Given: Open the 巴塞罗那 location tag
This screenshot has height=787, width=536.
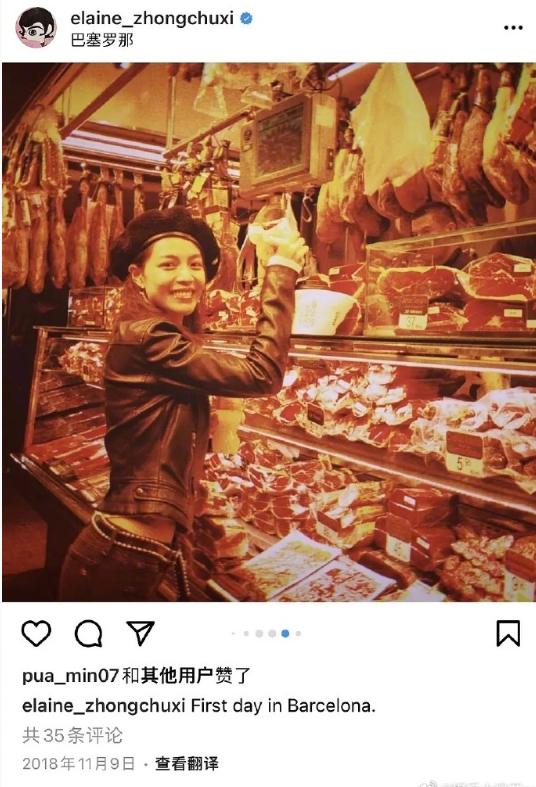Looking at the screenshot, I should pyautogui.click(x=102, y=40).
